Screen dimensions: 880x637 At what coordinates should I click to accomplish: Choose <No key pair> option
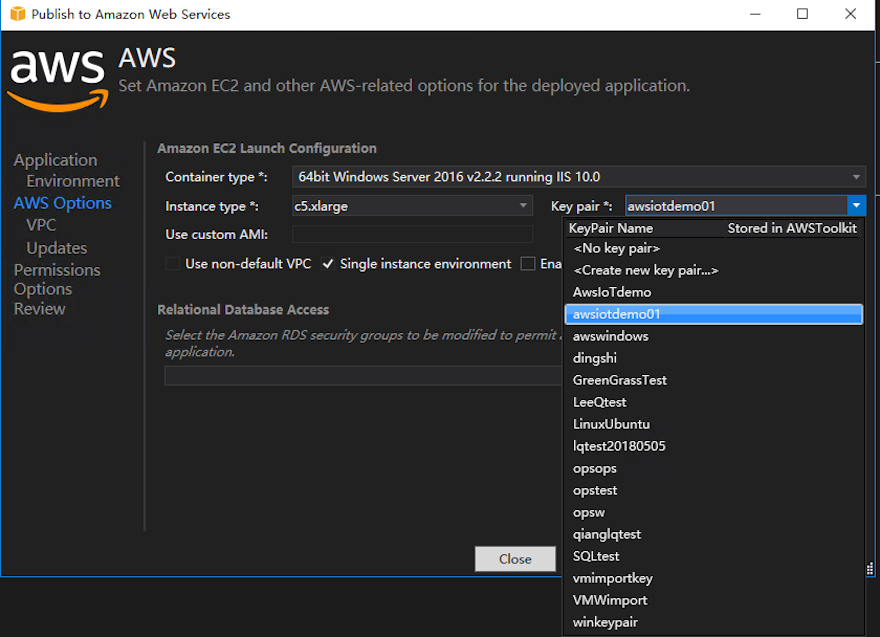[x=714, y=248]
